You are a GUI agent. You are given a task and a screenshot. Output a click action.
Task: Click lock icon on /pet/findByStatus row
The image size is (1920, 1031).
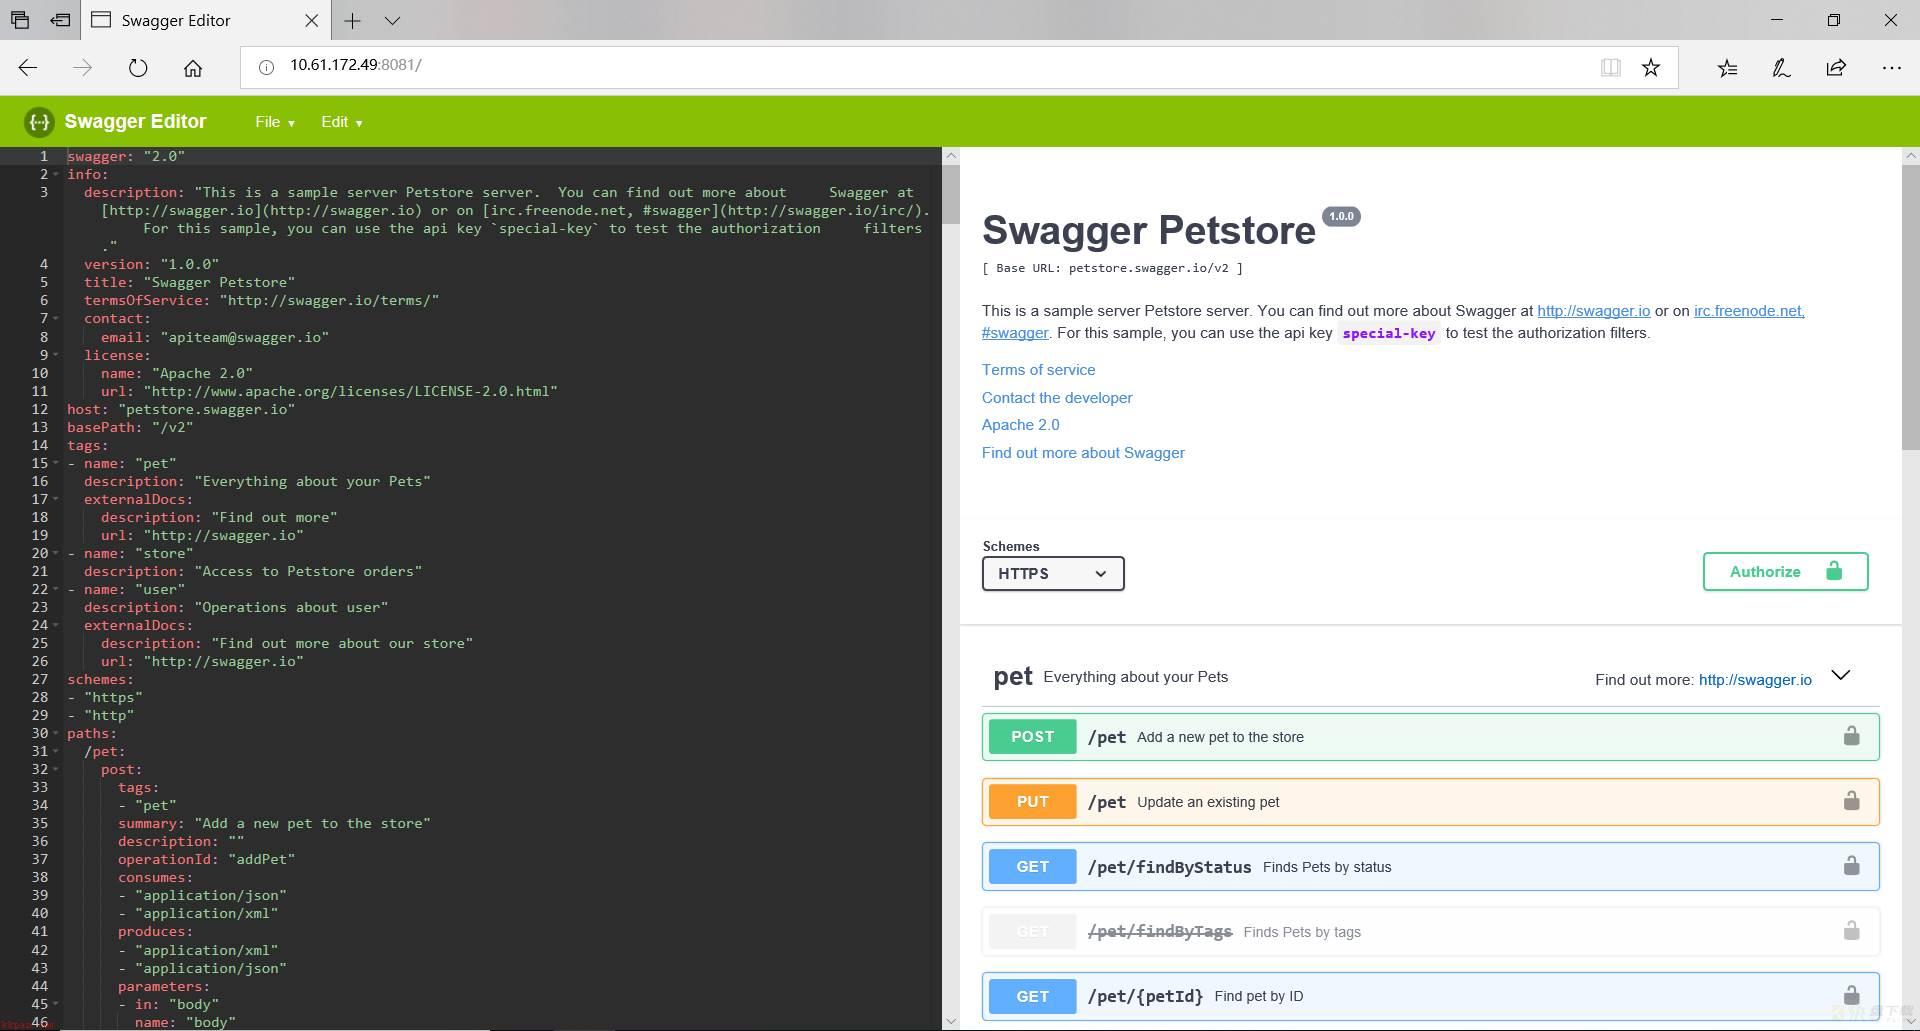tap(1851, 866)
